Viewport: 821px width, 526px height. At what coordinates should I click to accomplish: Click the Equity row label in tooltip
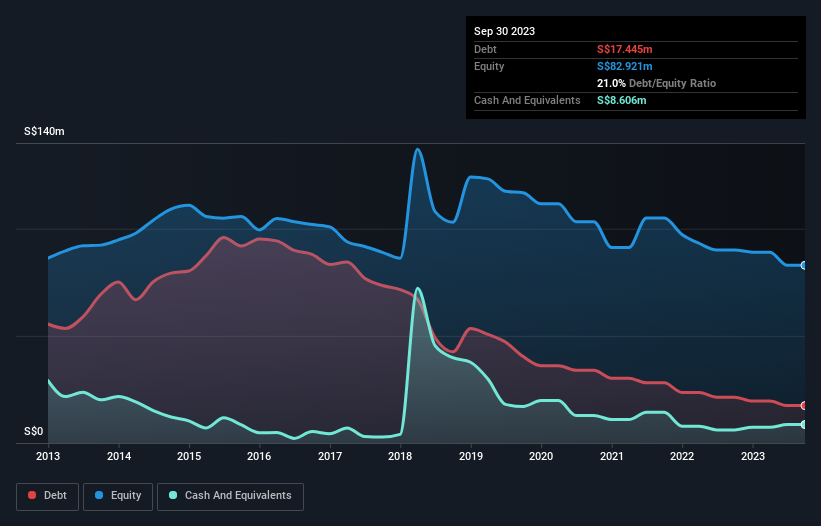(x=489, y=66)
